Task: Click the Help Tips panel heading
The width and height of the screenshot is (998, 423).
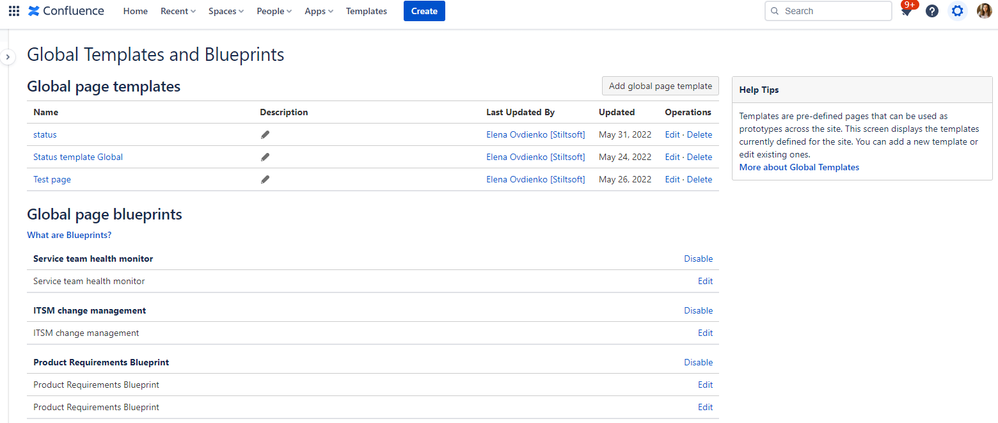Action: [x=759, y=90]
